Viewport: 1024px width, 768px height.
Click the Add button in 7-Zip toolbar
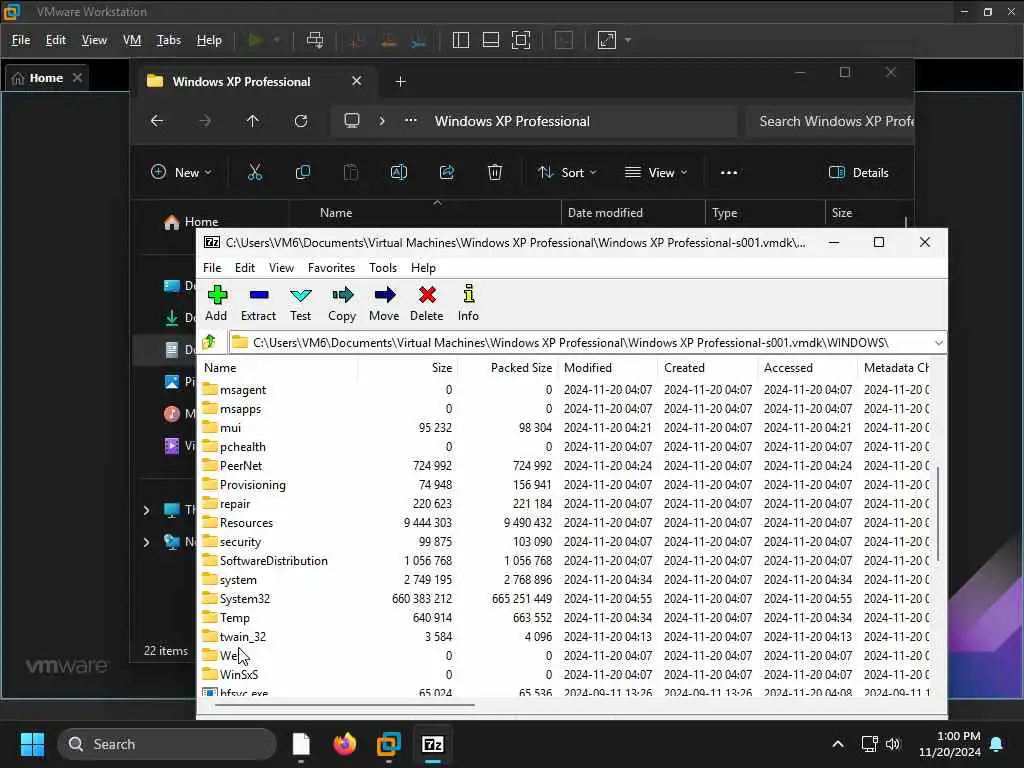coord(216,304)
